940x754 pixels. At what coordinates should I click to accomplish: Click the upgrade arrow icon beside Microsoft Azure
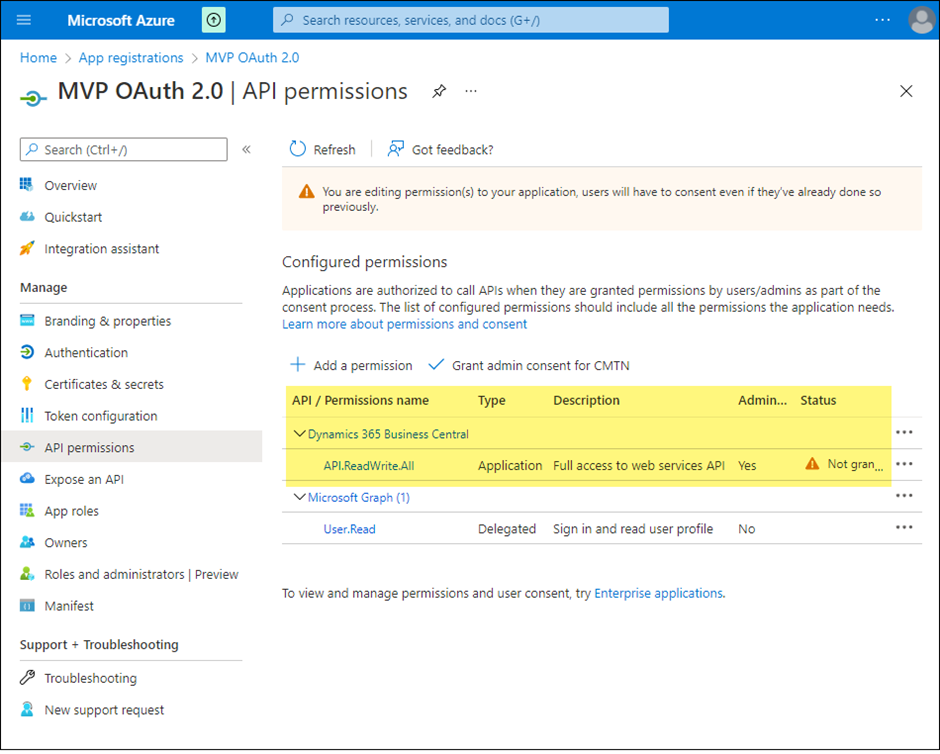point(213,20)
